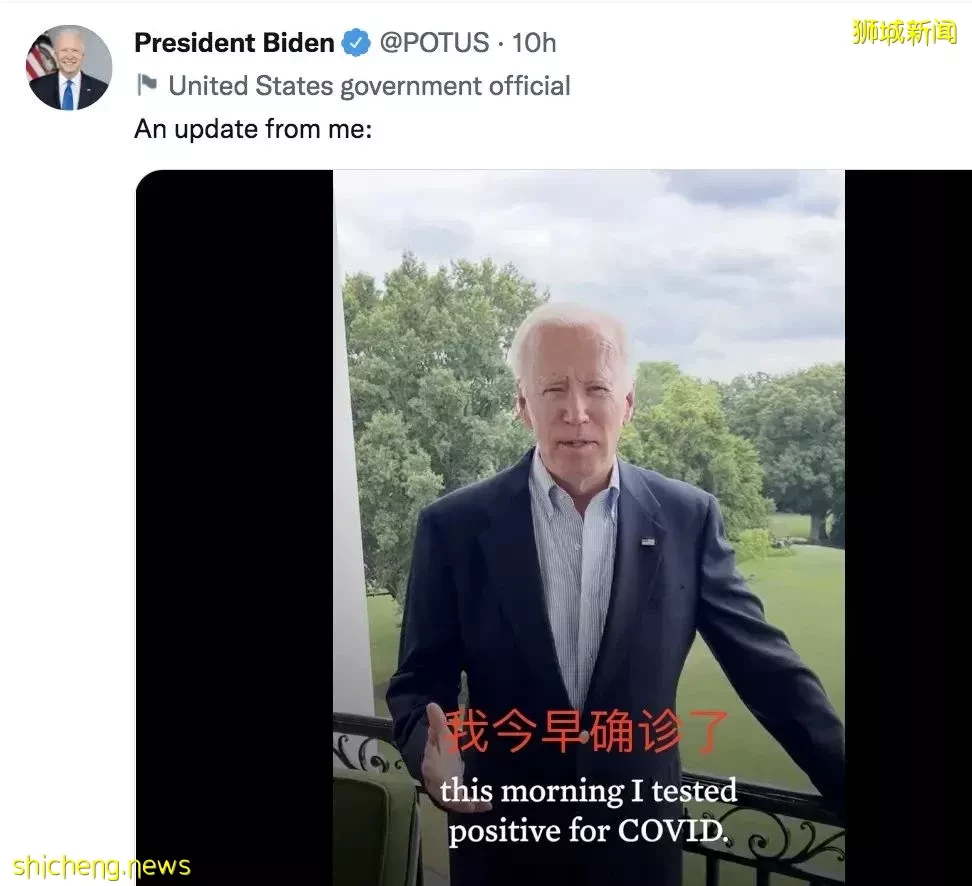Click the video's left black letterbox bar
972x886 pixels.
pos(234,527)
